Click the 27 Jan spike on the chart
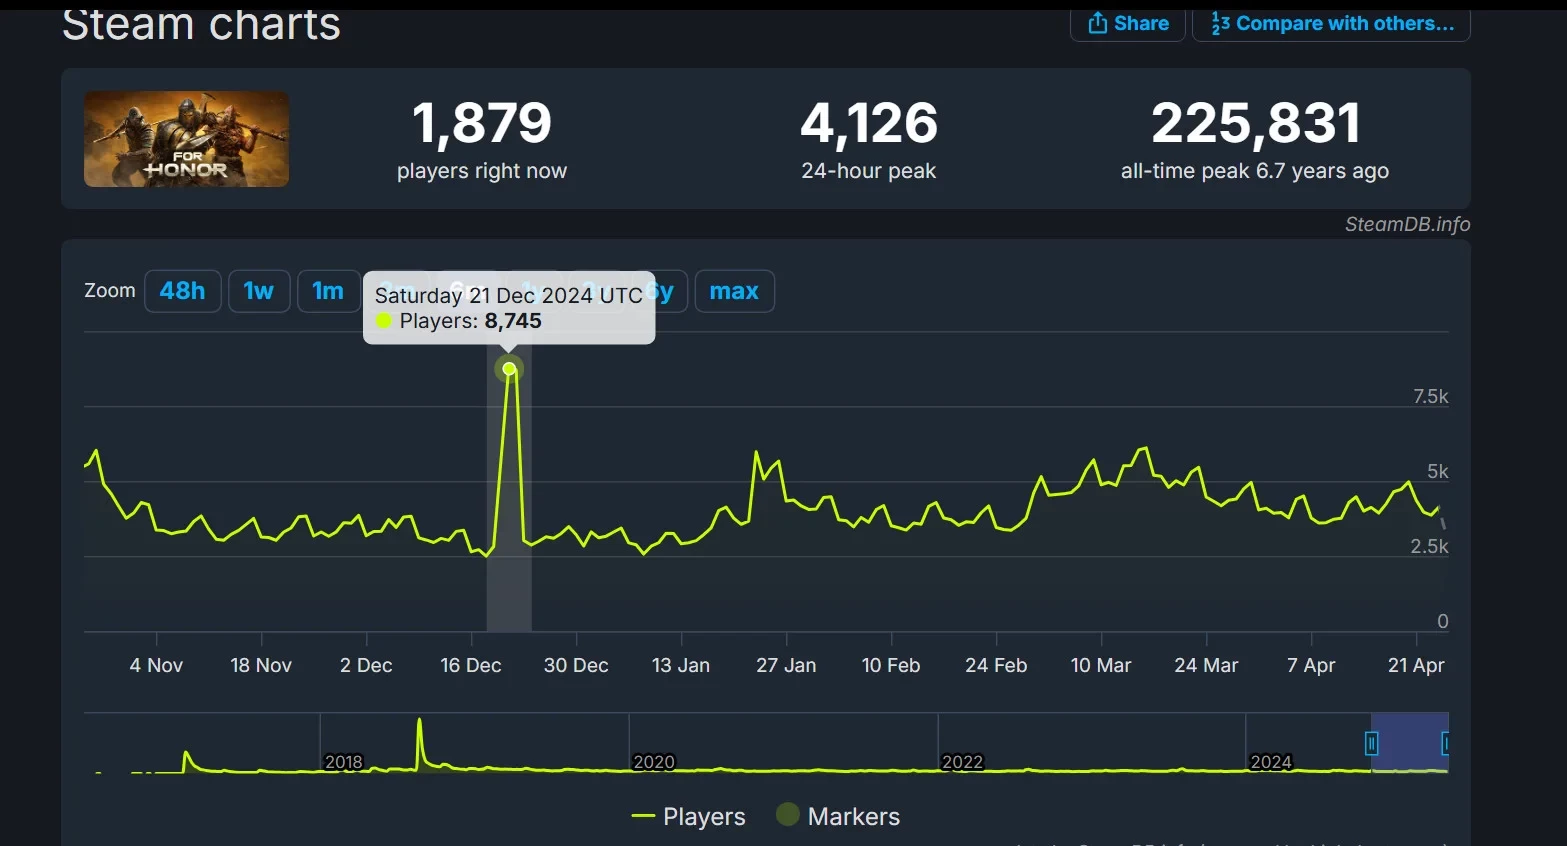This screenshot has height=846, width=1567. coord(756,453)
